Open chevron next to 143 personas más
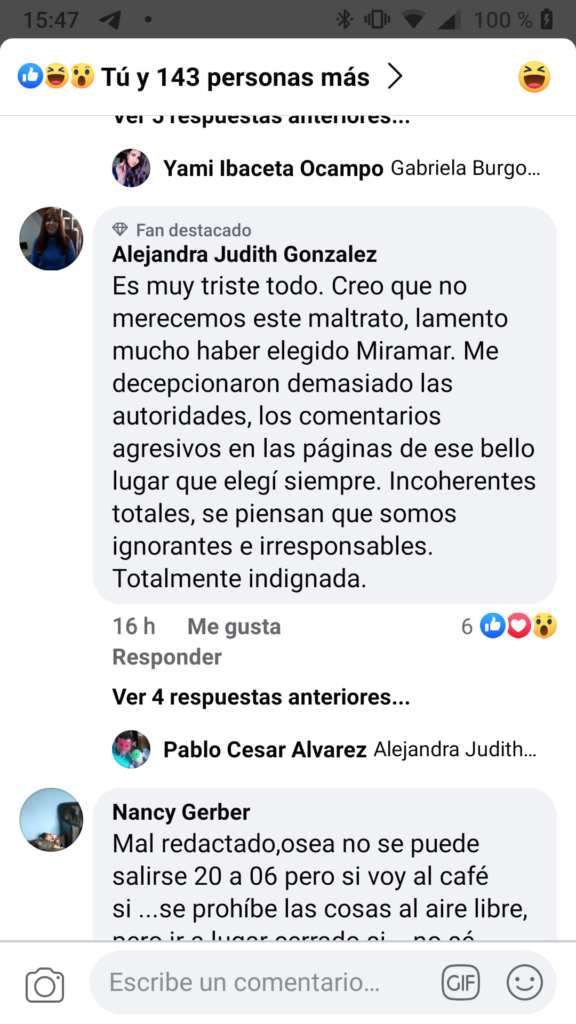 pyautogui.click(x=394, y=77)
